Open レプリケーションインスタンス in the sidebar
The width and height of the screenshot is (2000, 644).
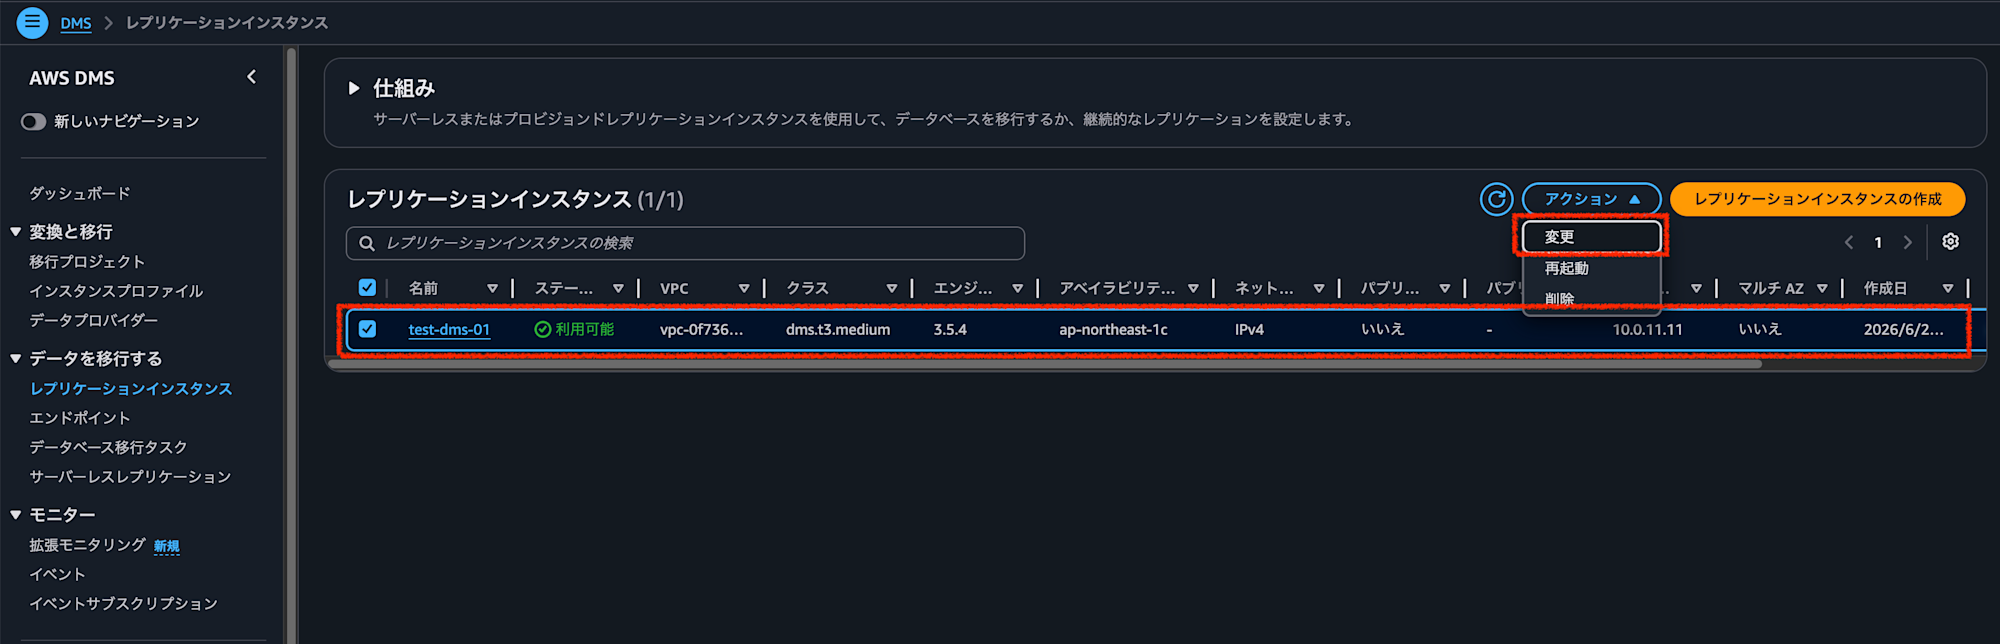(131, 389)
